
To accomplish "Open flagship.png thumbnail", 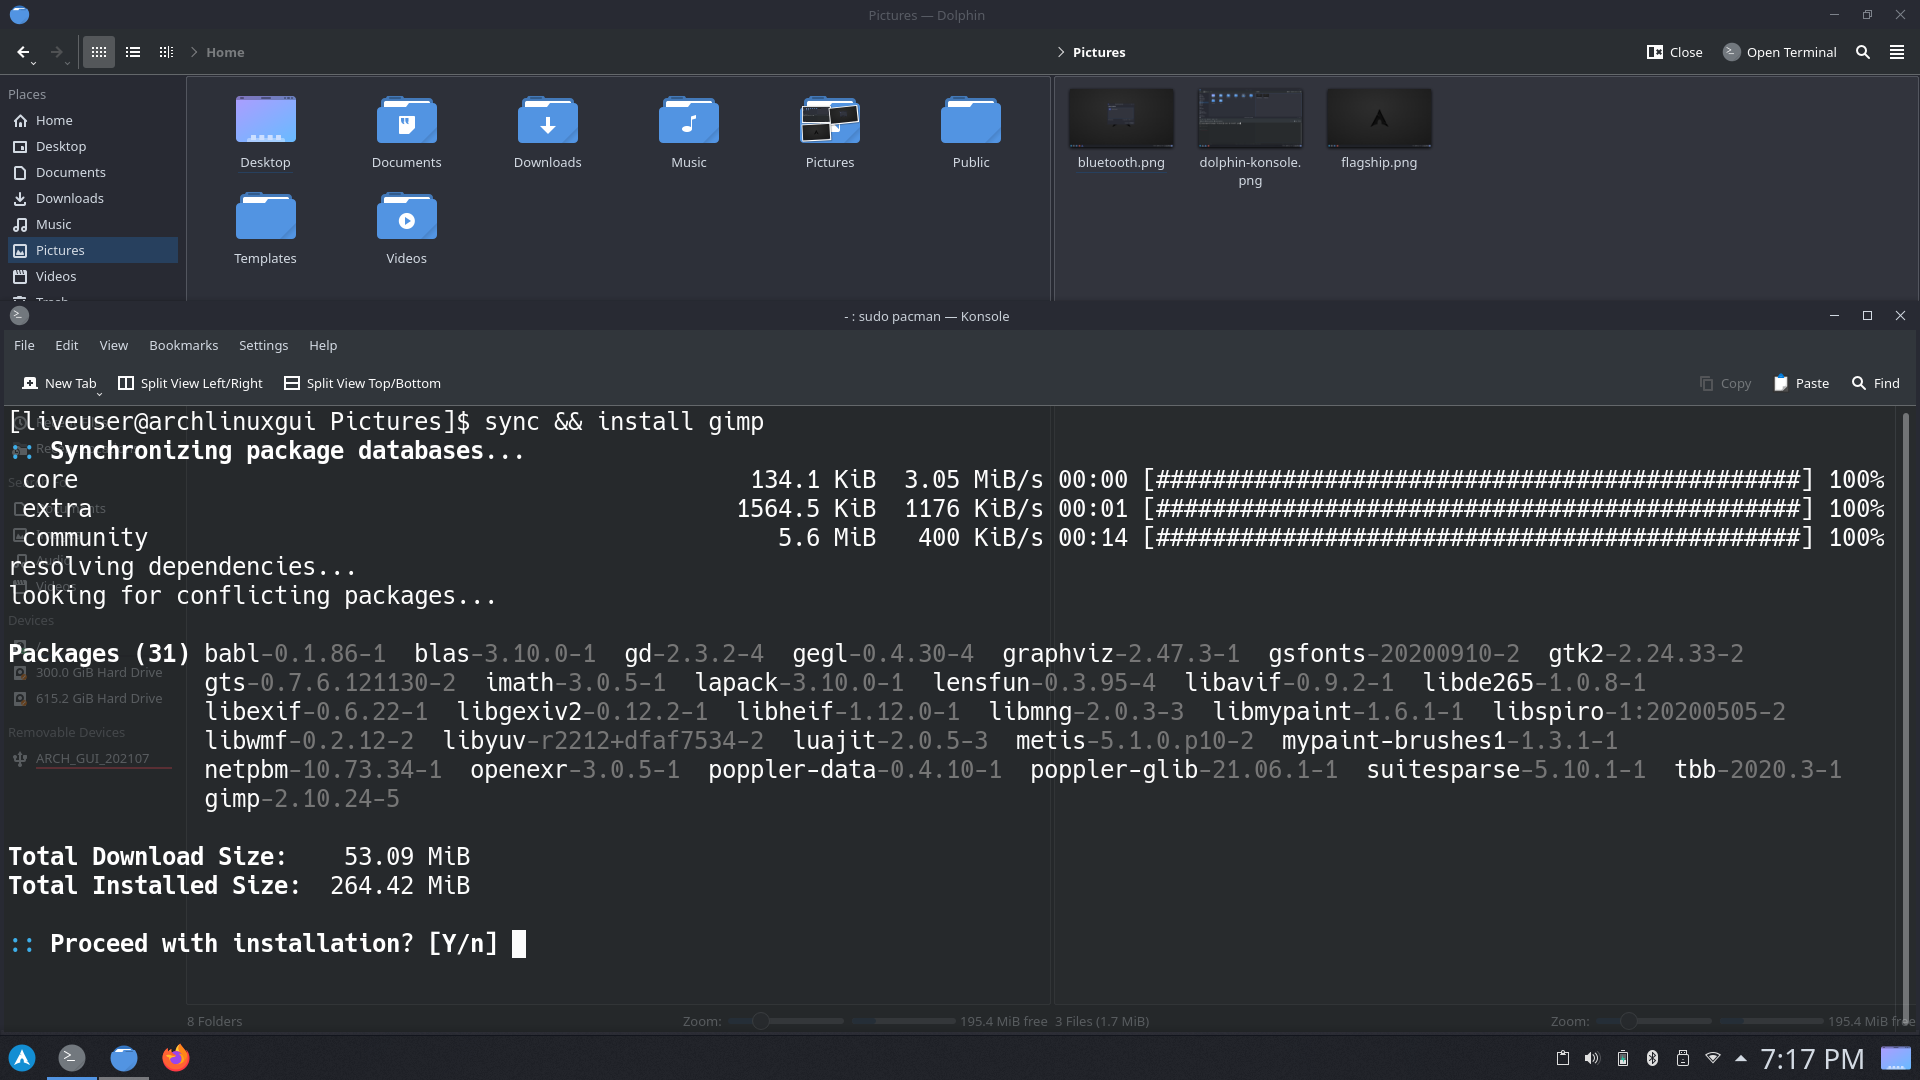I will tap(1378, 119).
